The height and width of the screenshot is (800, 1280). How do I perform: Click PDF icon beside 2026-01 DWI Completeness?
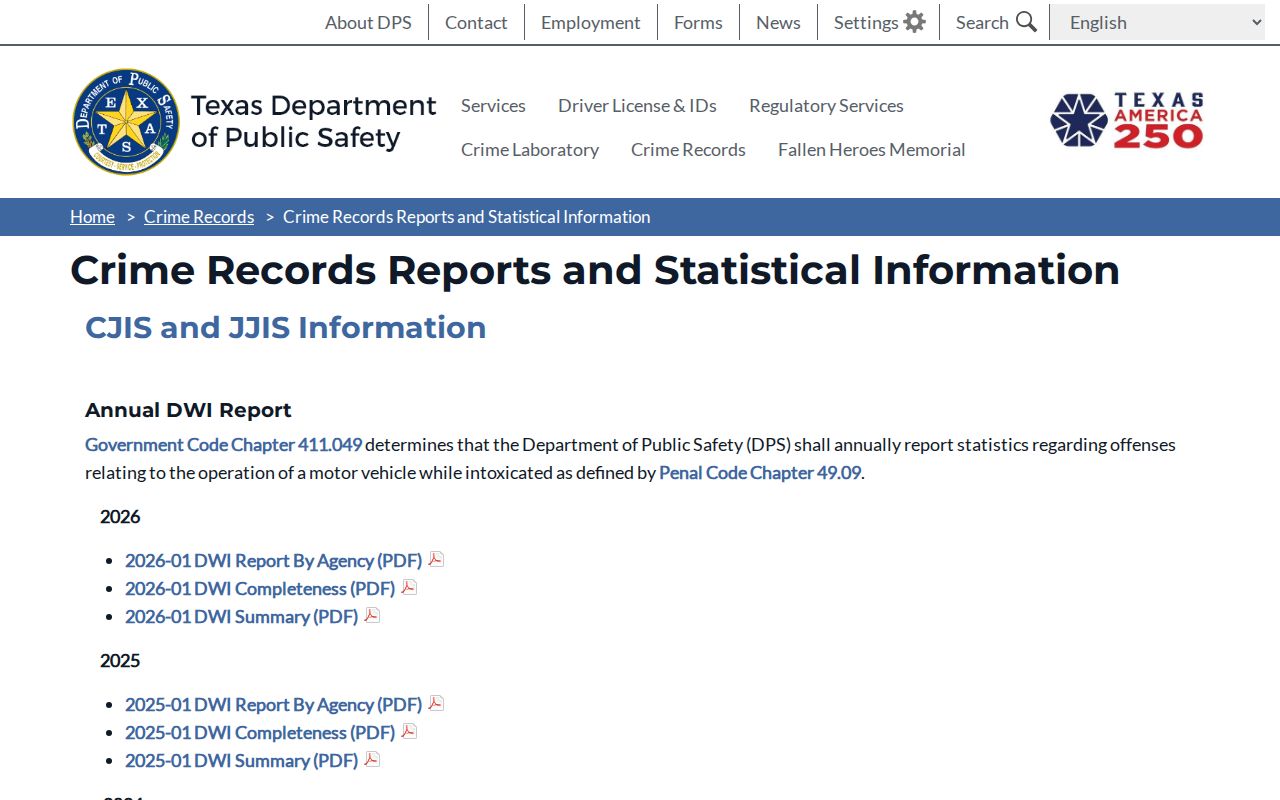tap(409, 587)
